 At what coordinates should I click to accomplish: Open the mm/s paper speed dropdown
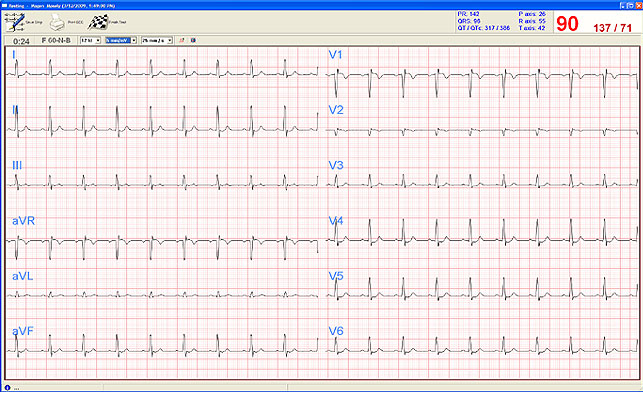click(x=157, y=41)
